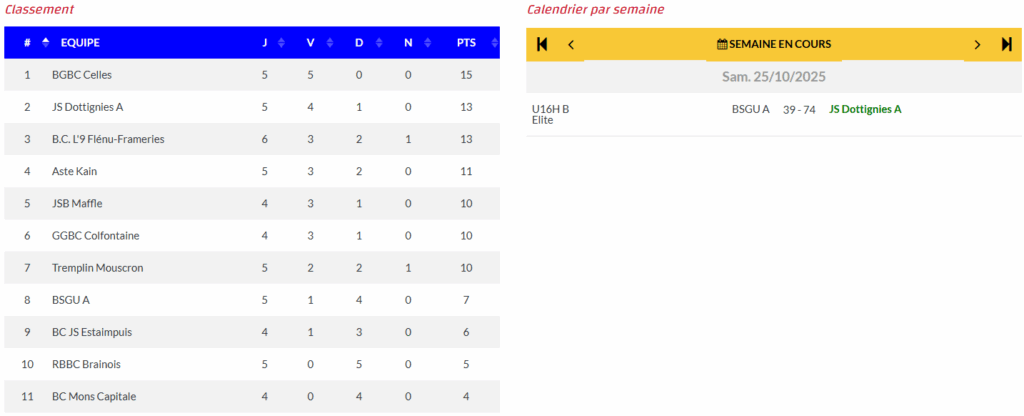Go to the previous week
1024x416 pixels.
[571, 44]
